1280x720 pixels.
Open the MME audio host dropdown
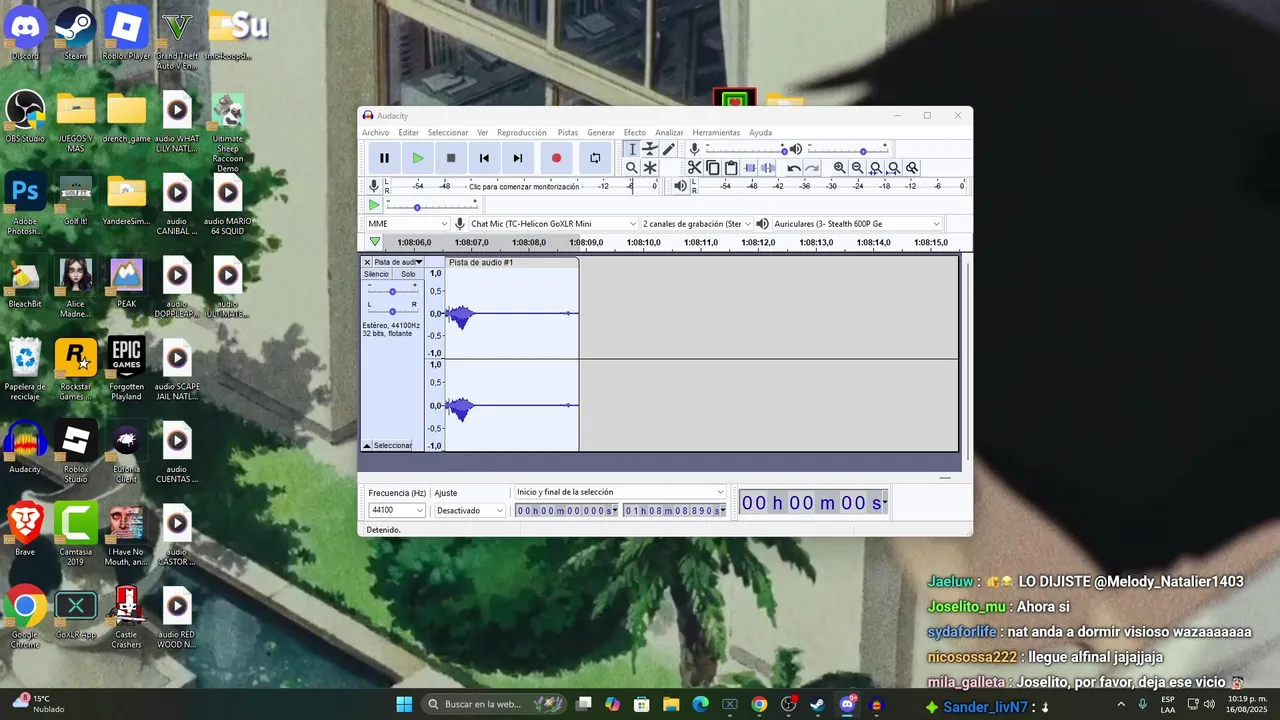407,224
